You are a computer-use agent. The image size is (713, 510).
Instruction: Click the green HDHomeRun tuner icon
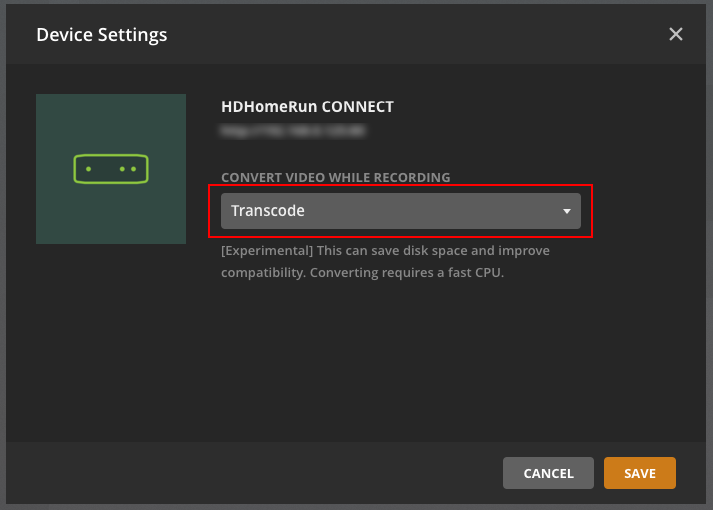coord(111,169)
